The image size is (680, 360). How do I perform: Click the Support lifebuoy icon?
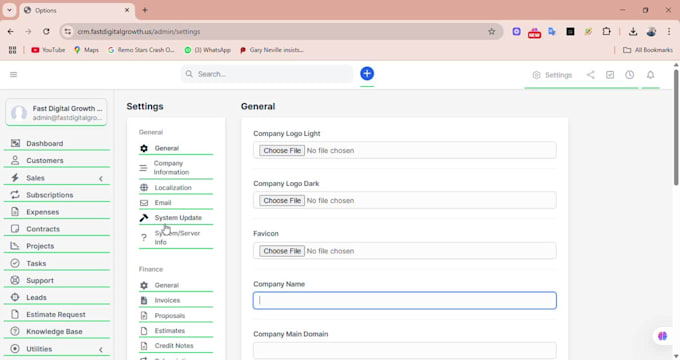pyautogui.click(x=15, y=280)
